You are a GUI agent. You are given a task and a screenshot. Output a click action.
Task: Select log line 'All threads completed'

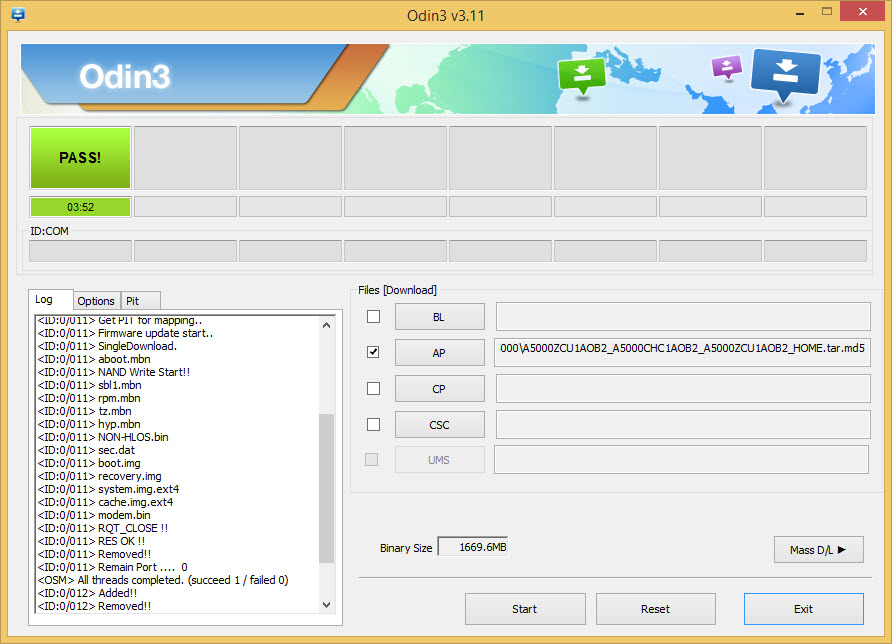tap(163, 580)
